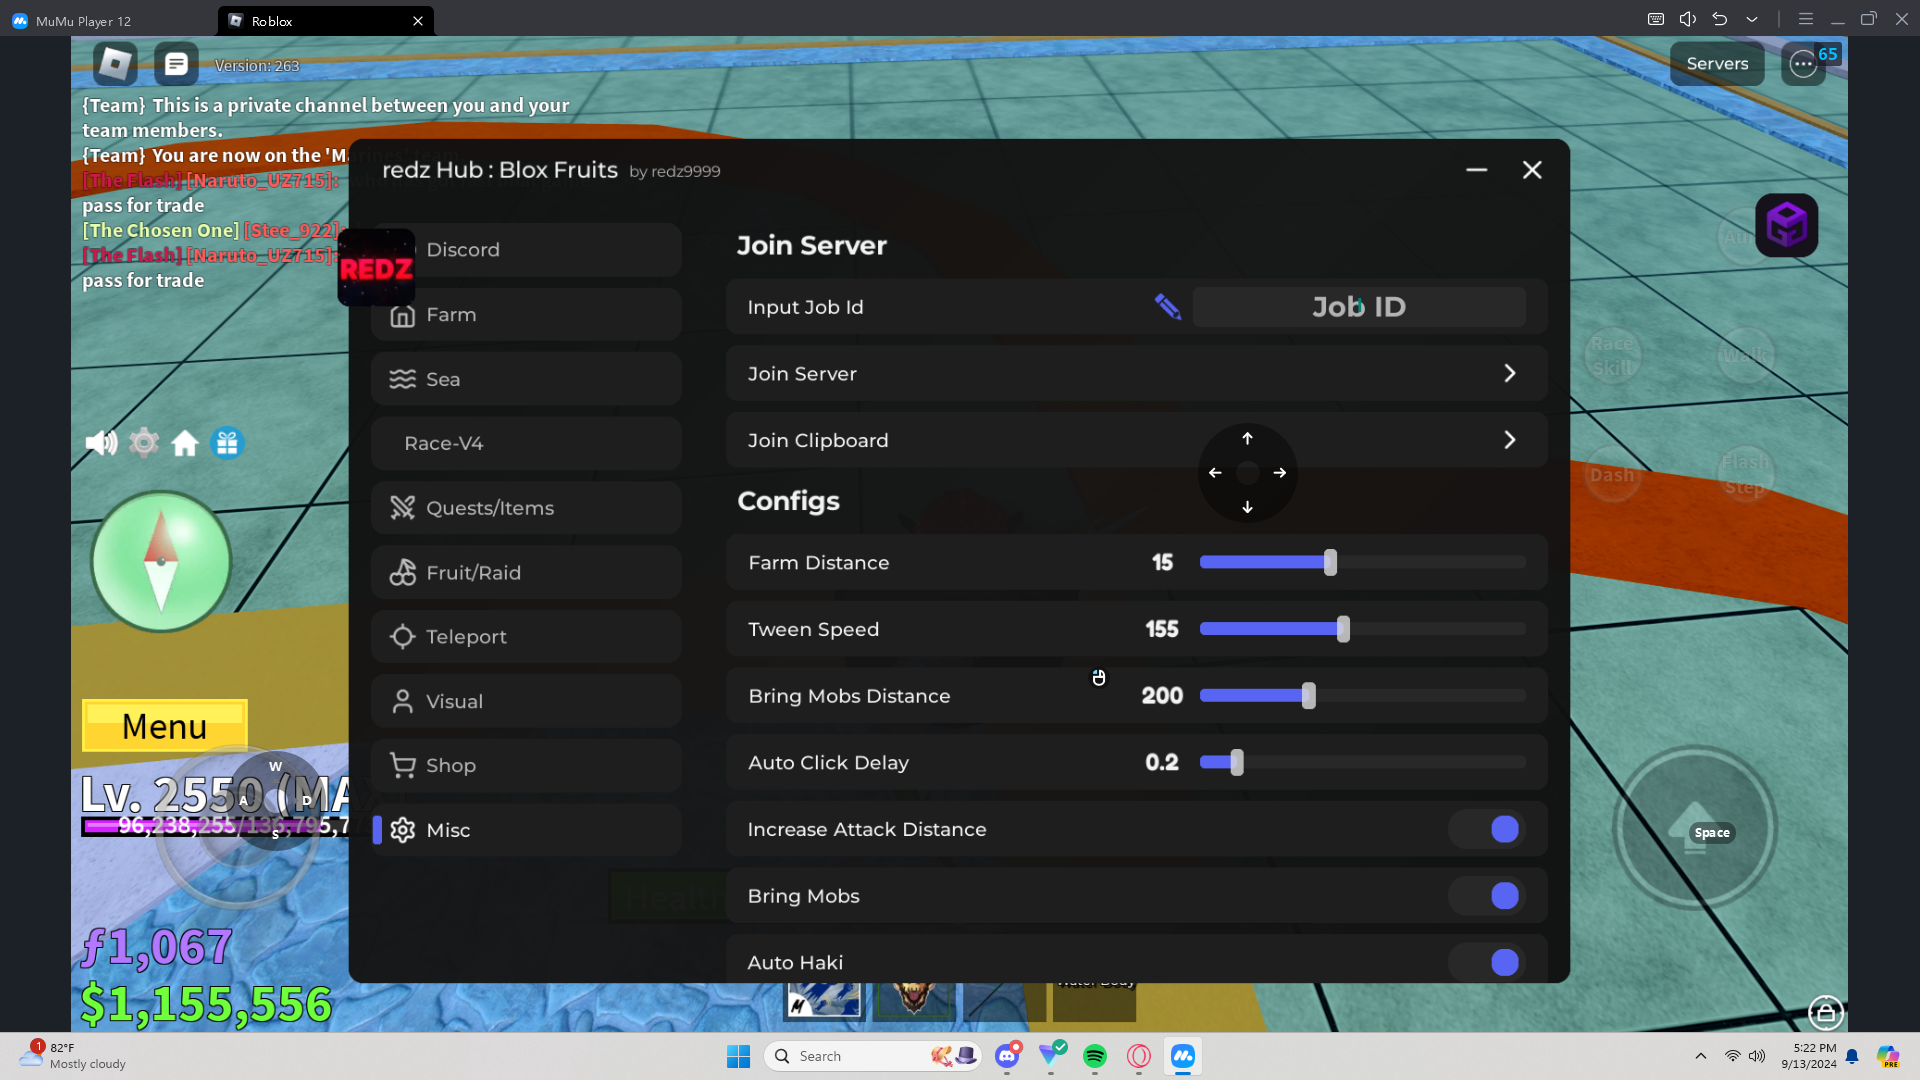
Task: Click the MuMu back arrow icon
Action: click(x=1720, y=19)
